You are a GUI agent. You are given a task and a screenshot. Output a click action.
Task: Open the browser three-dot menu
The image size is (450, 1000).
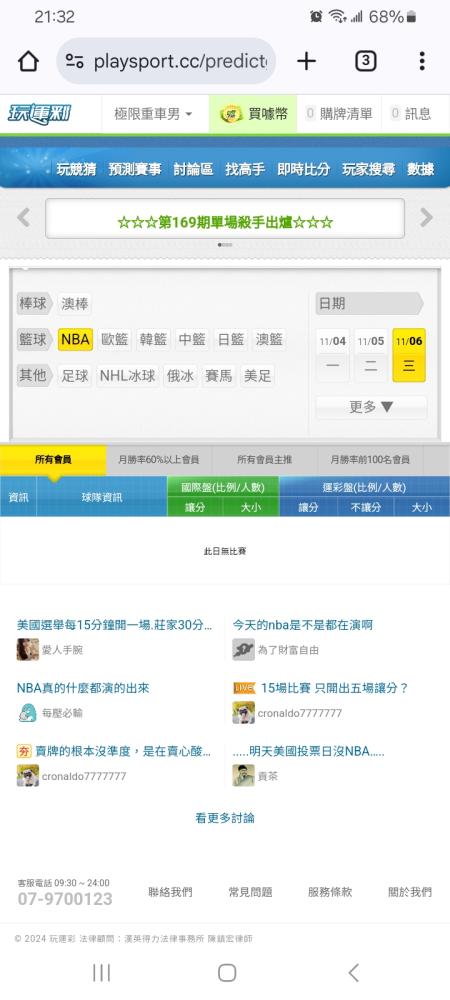coord(422,61)
